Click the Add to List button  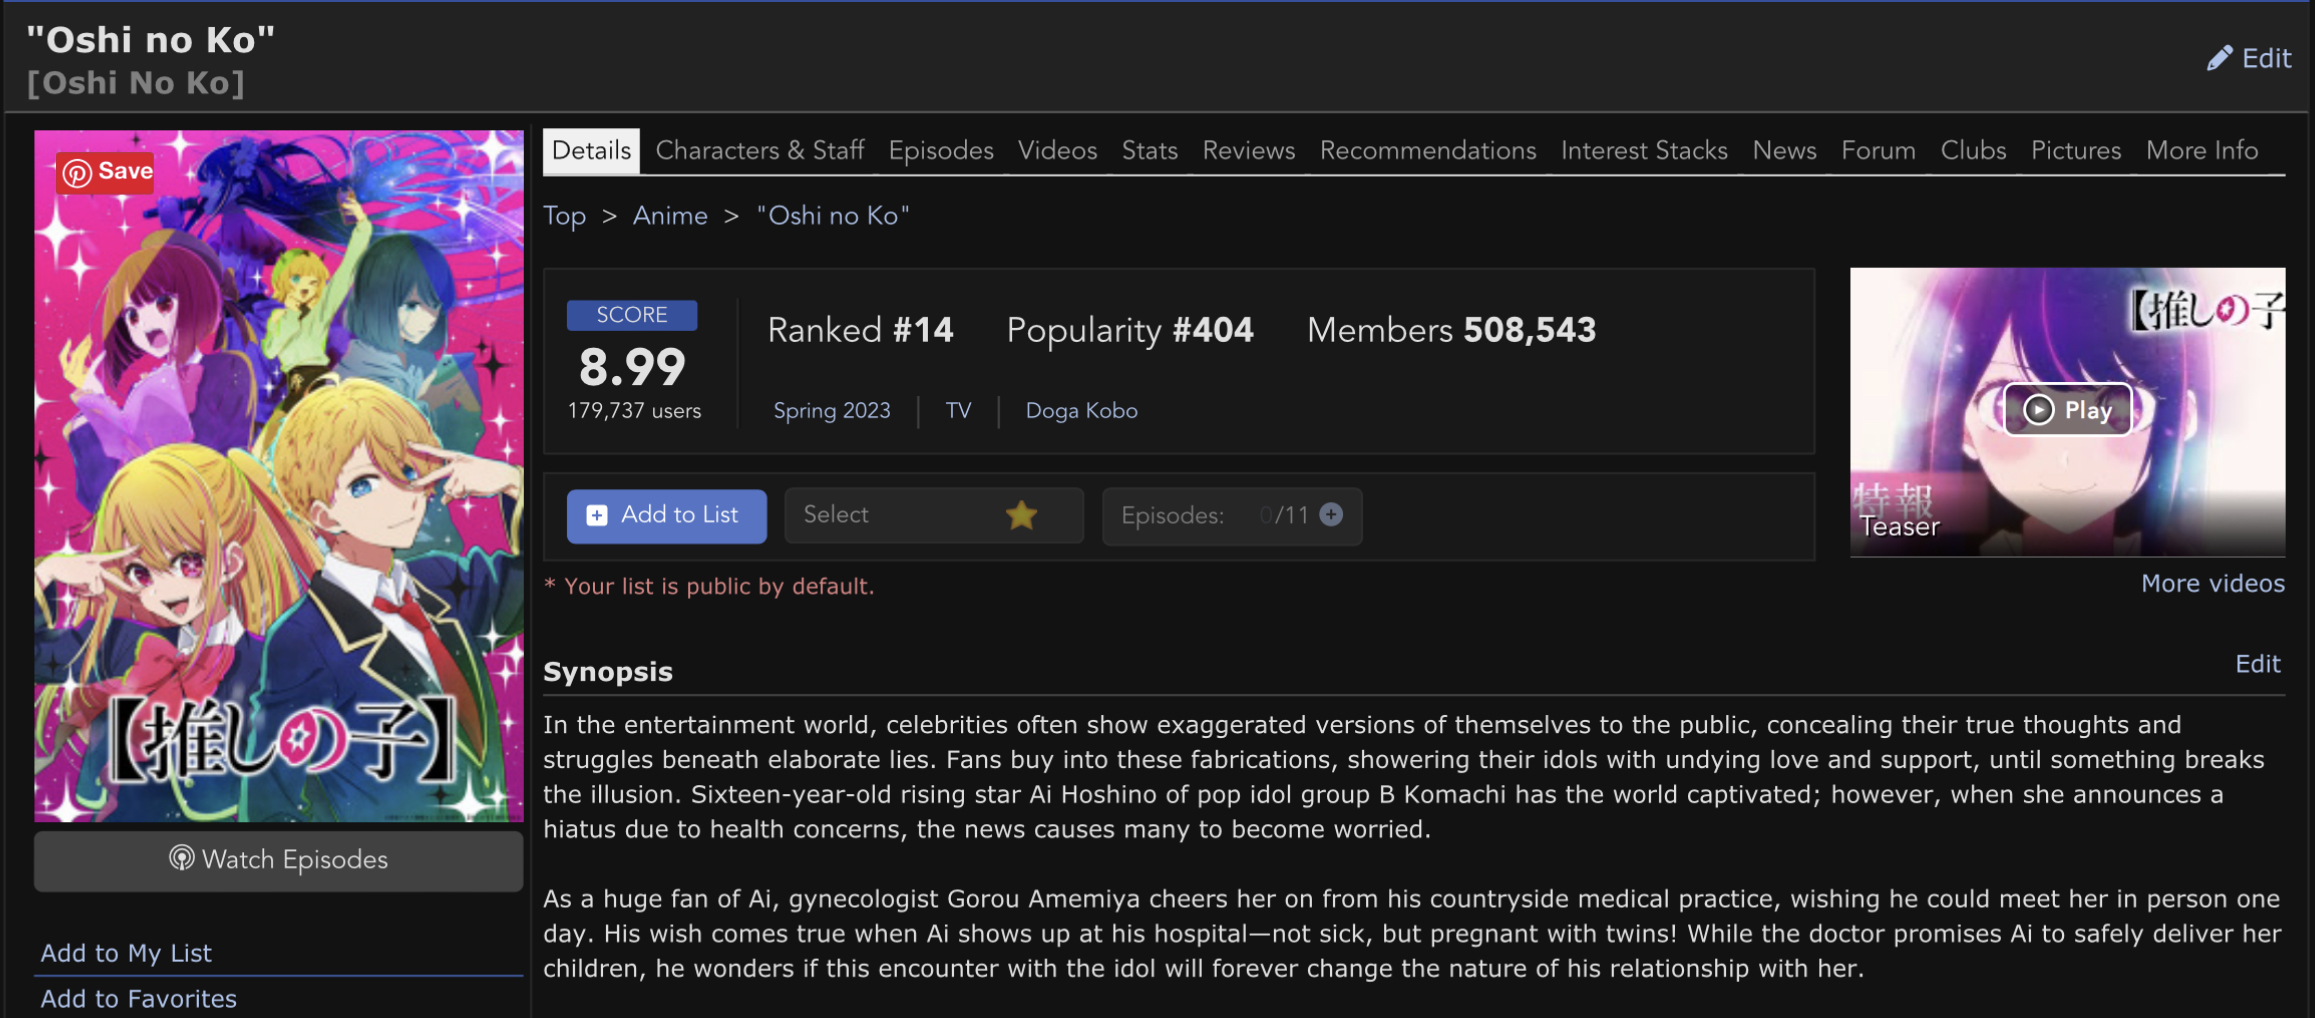pos(666,515)
